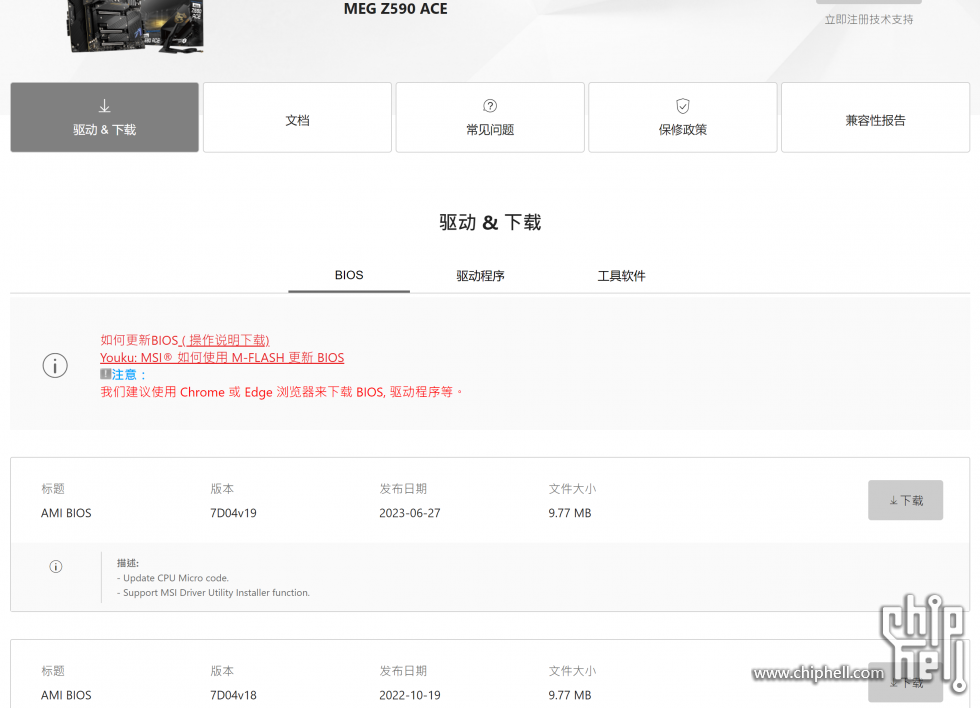980x708 pixels.
Task: Click the 'Support MSI Driver Utility Installer function' line
Action: pyautogui.click(x=213, y=592)
